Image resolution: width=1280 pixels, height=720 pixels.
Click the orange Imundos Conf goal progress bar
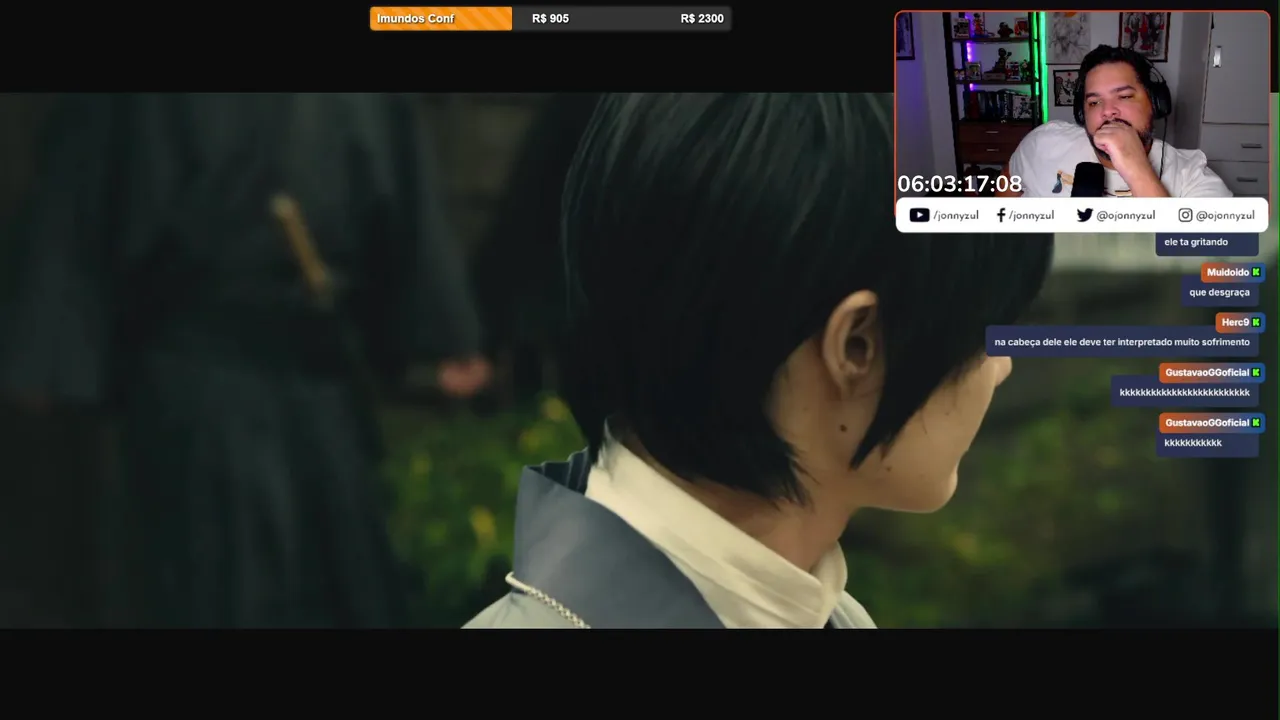pyautogui.click(x=441, y=18)
